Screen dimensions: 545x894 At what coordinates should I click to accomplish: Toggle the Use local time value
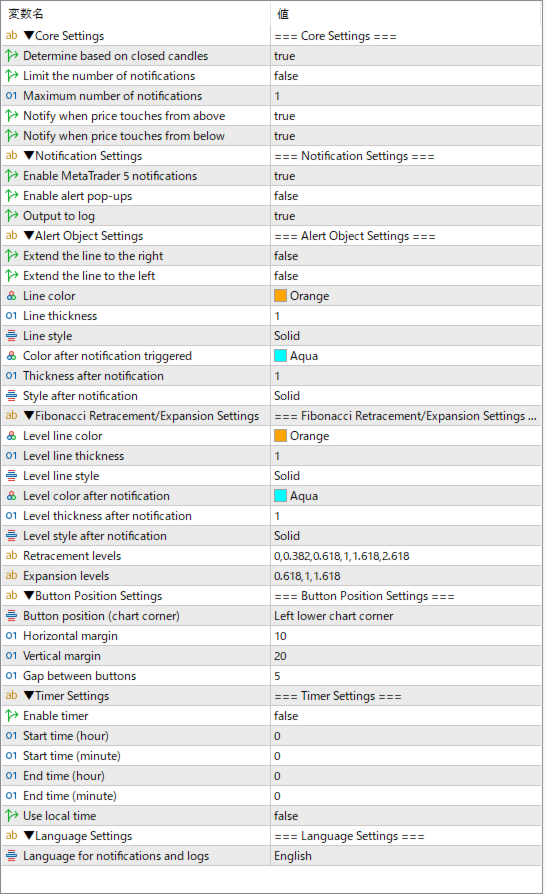pyautogui.click(x=405, y=816)
